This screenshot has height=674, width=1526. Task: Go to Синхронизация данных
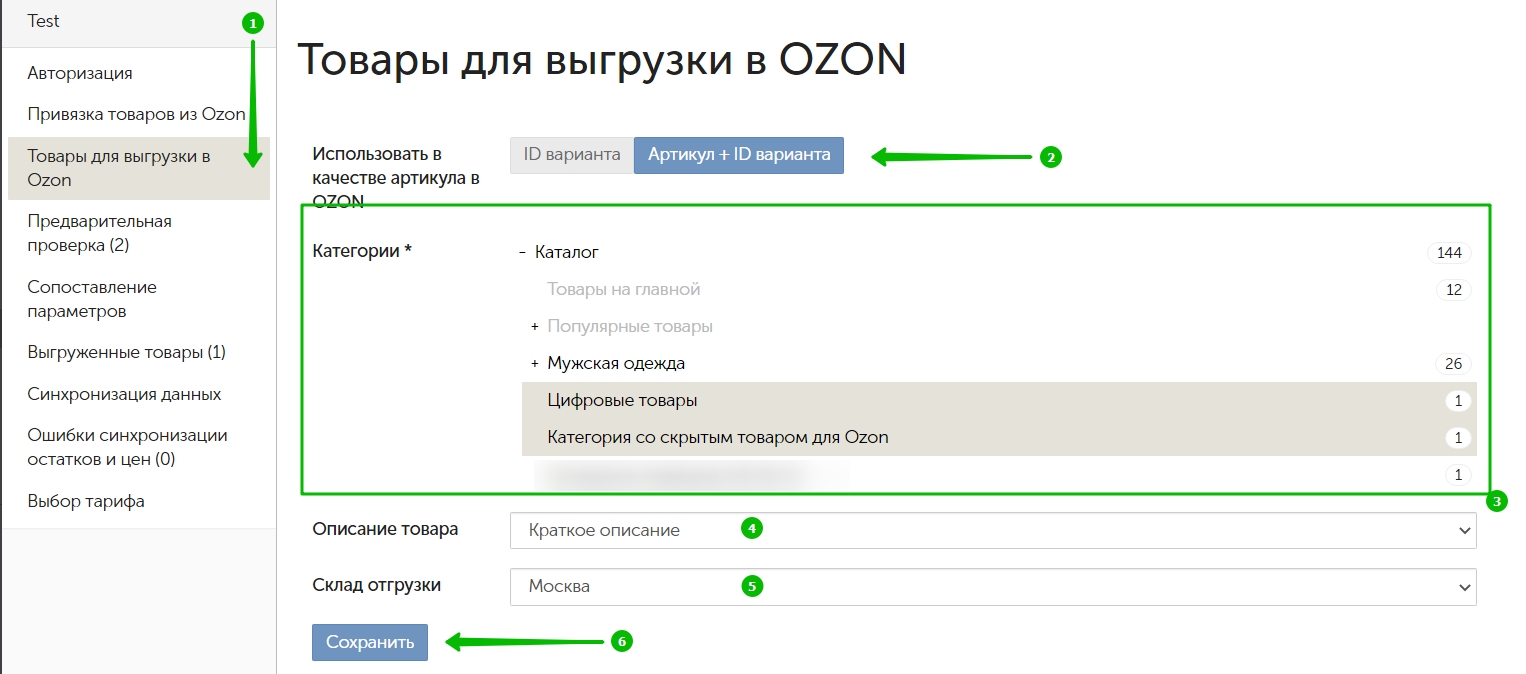pyautogui.click(x=125, y=394)
